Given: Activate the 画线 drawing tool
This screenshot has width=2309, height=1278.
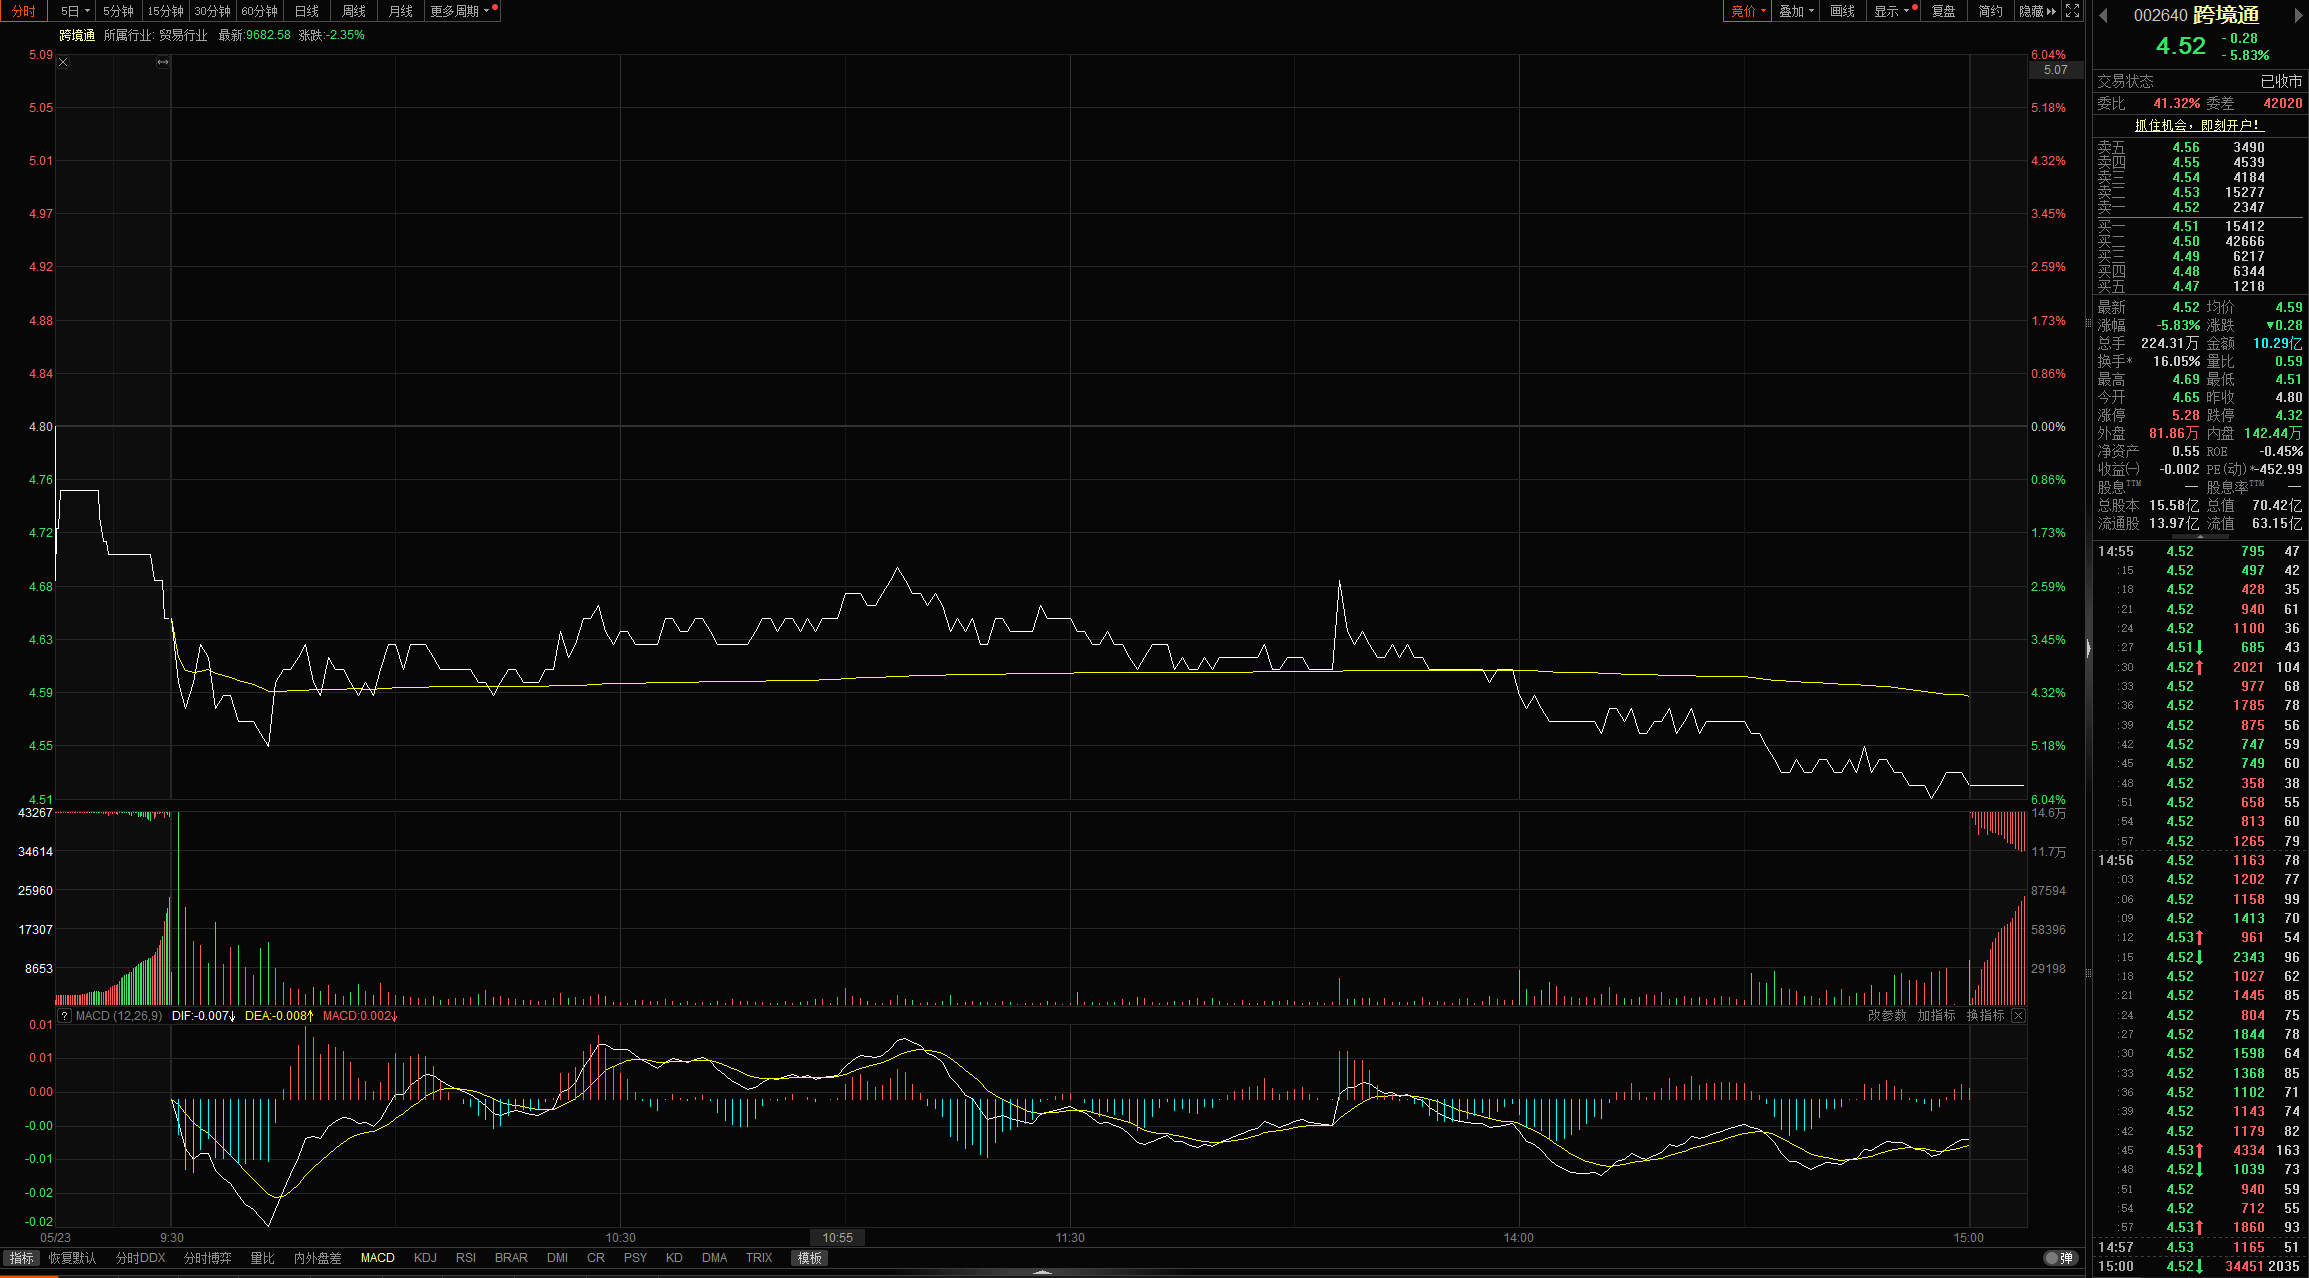Looking at the screenshot, I should pos(1842,11).
